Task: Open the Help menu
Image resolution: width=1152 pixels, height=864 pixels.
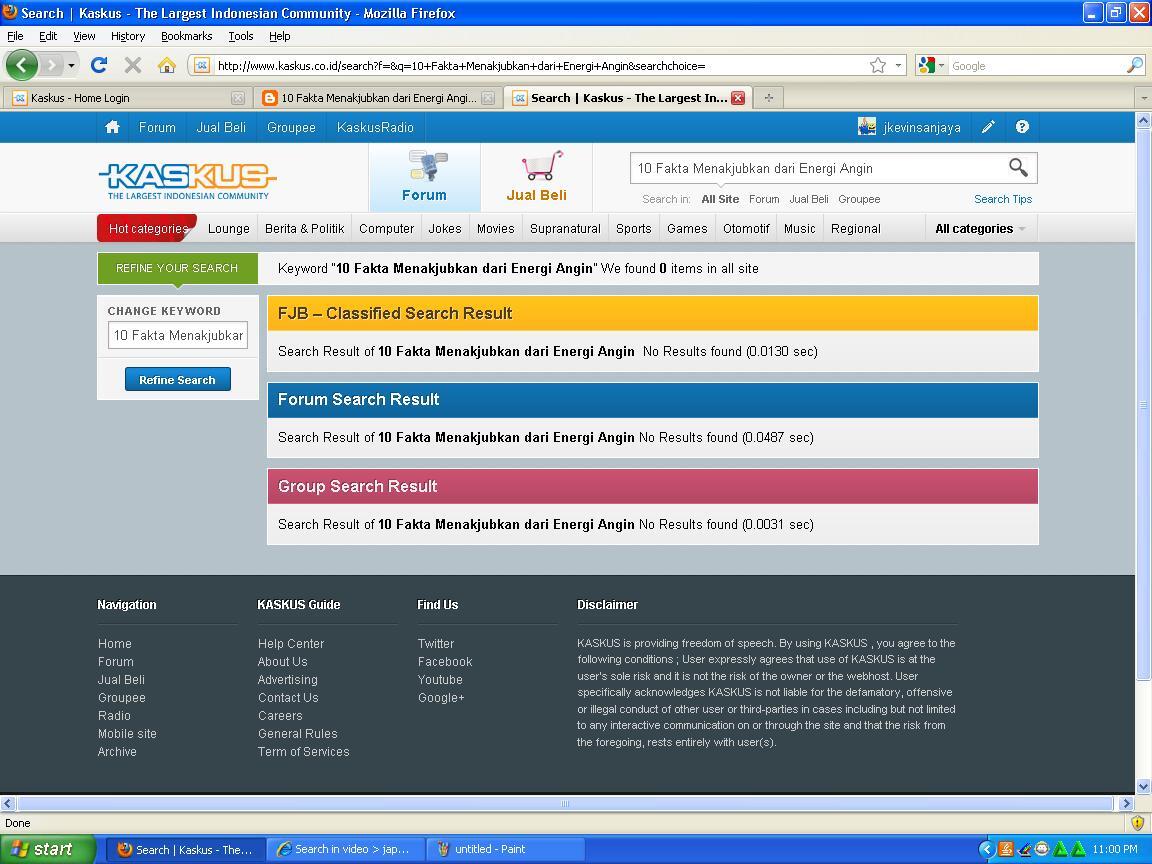Action: pos(279,36)
